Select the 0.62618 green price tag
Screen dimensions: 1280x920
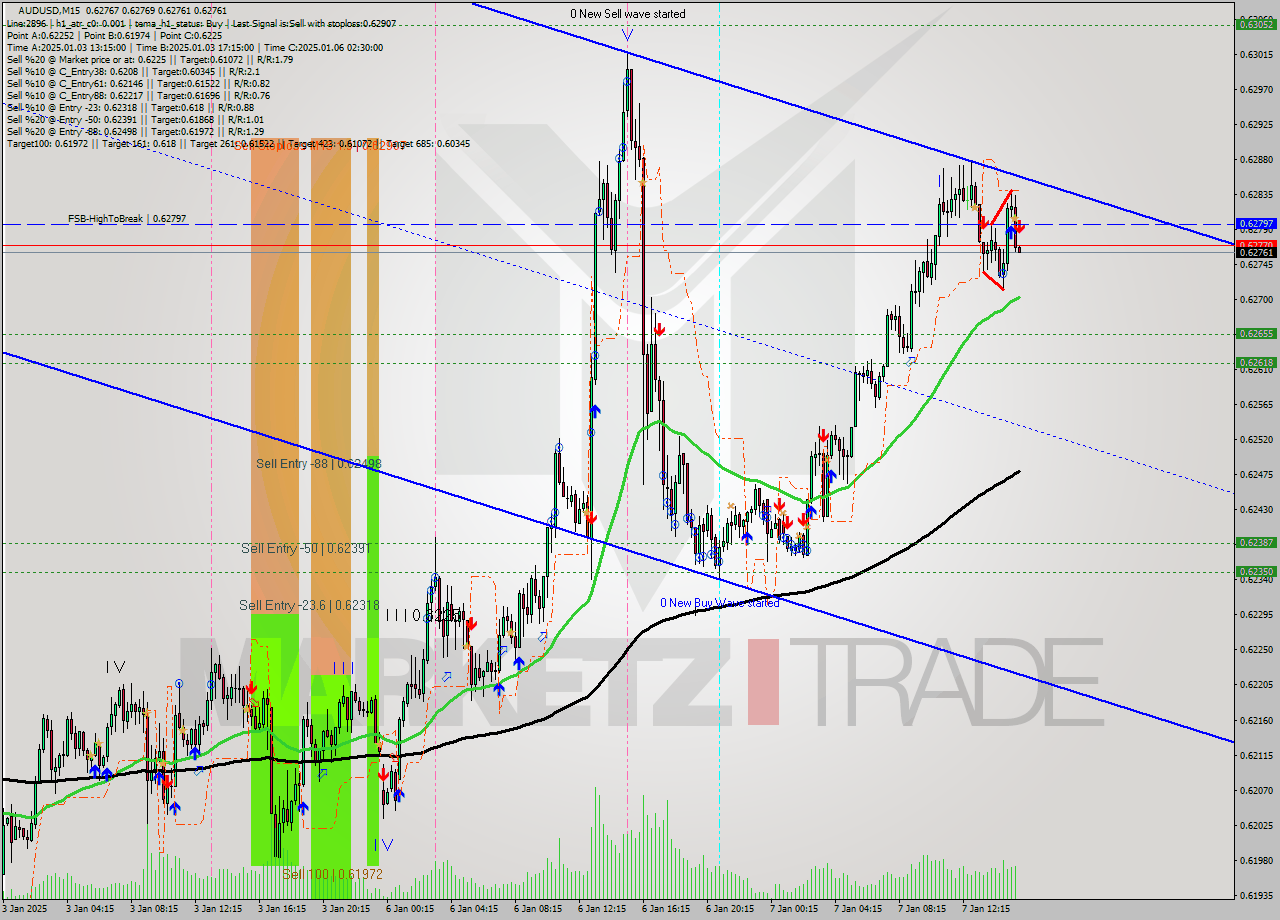1256,363
